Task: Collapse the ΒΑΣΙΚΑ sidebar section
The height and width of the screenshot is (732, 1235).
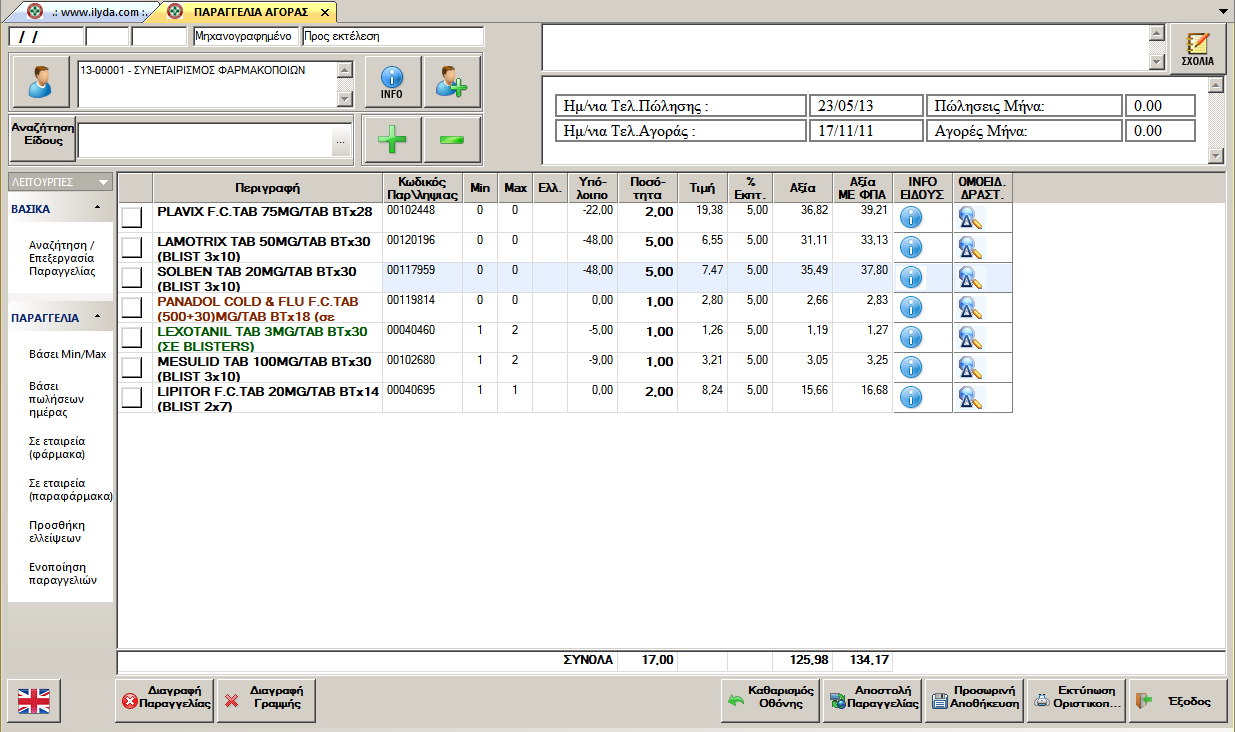Action: (97, 208)
